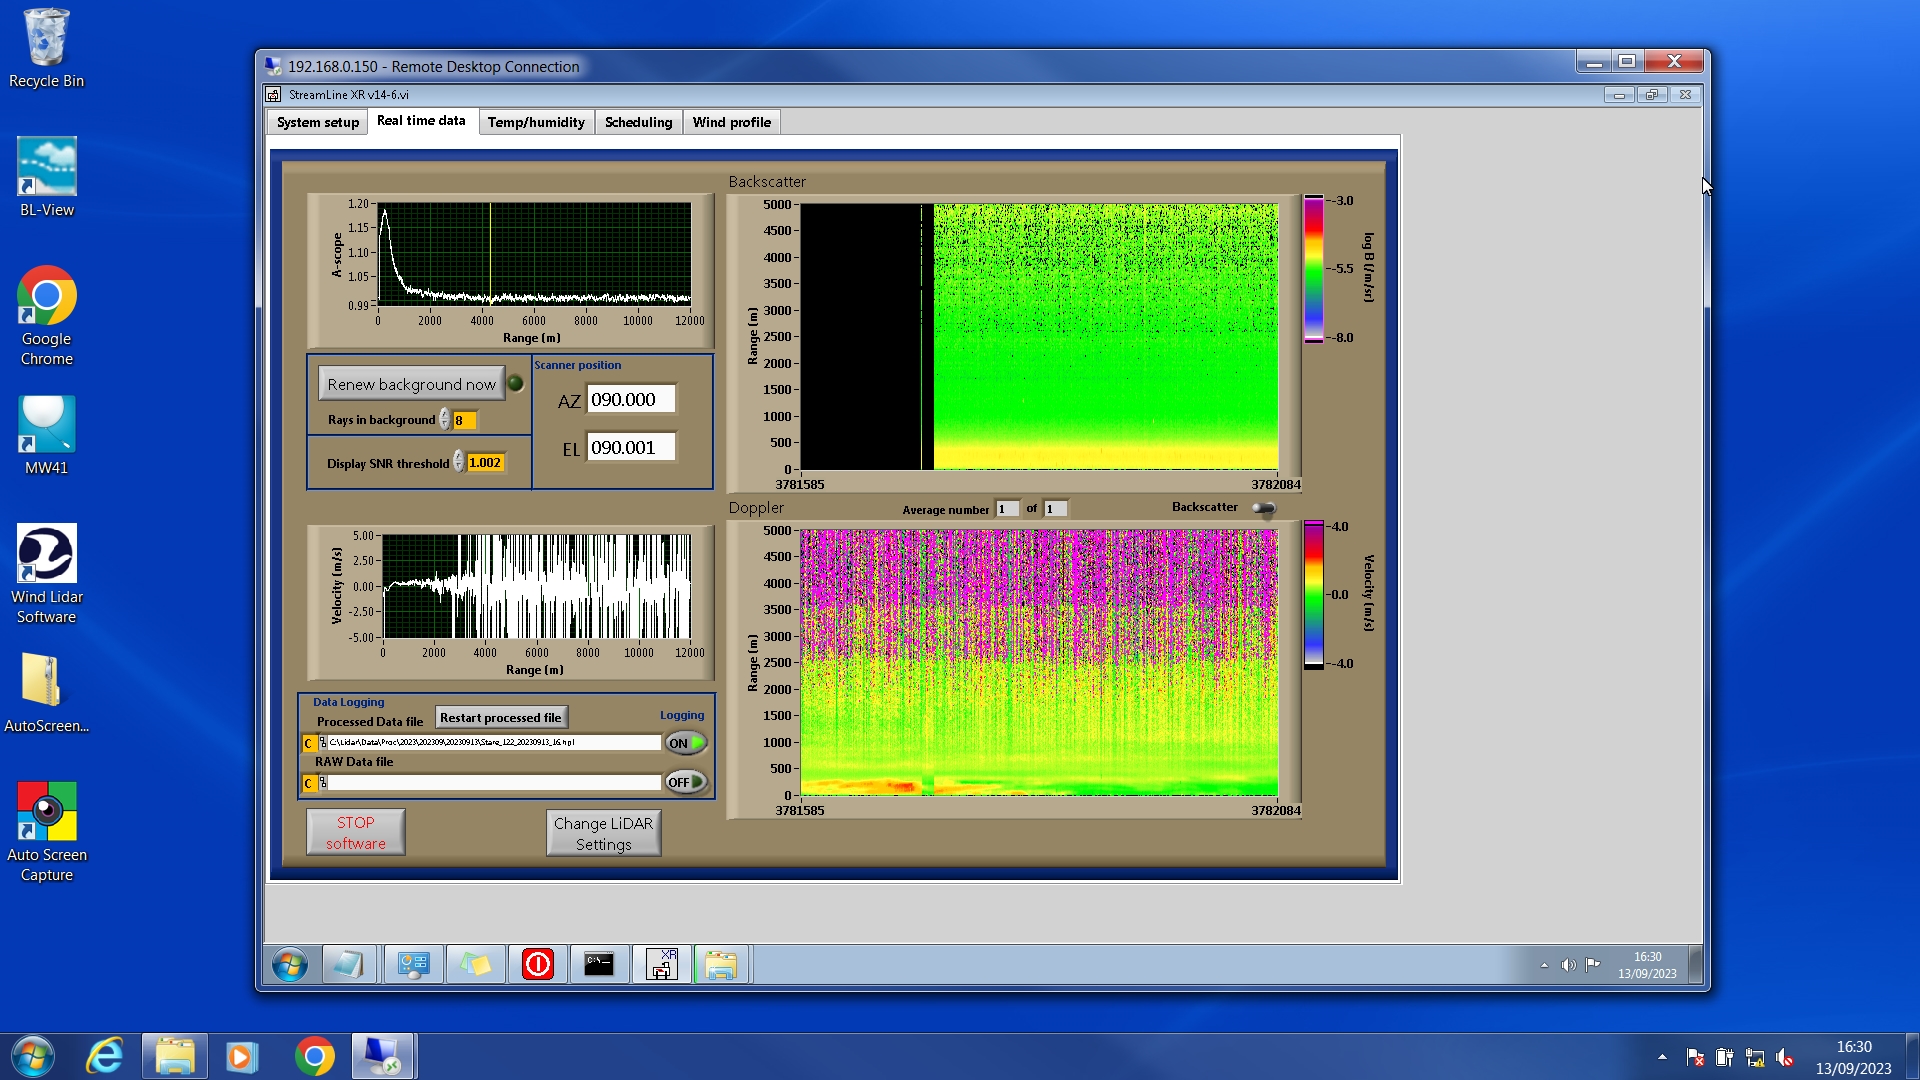
Task: Open the Temp/humidity tab
Action: click(536, 122)
